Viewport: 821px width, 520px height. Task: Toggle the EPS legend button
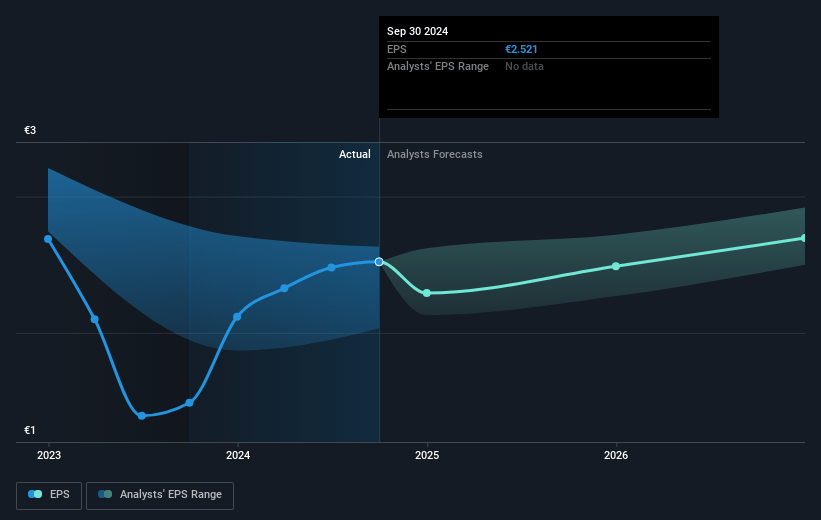(x=49, y=495)
